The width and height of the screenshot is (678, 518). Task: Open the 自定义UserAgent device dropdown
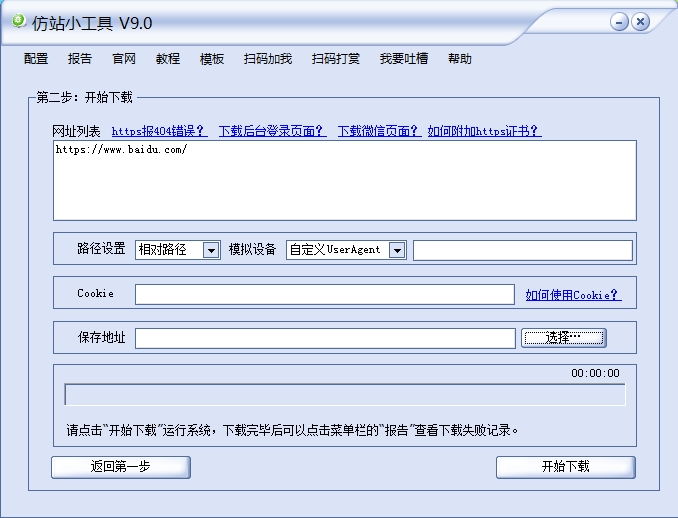[x=397, y=250]
